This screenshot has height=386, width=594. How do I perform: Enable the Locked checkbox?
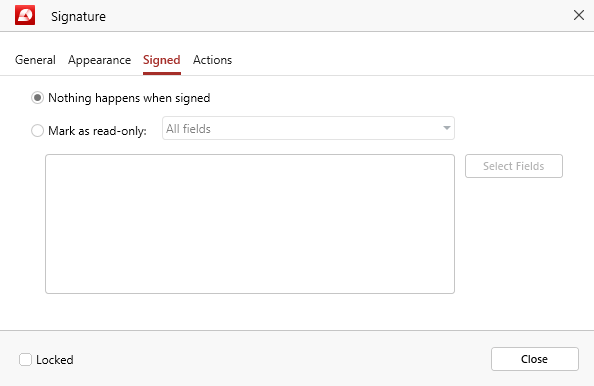pos(25,359)
